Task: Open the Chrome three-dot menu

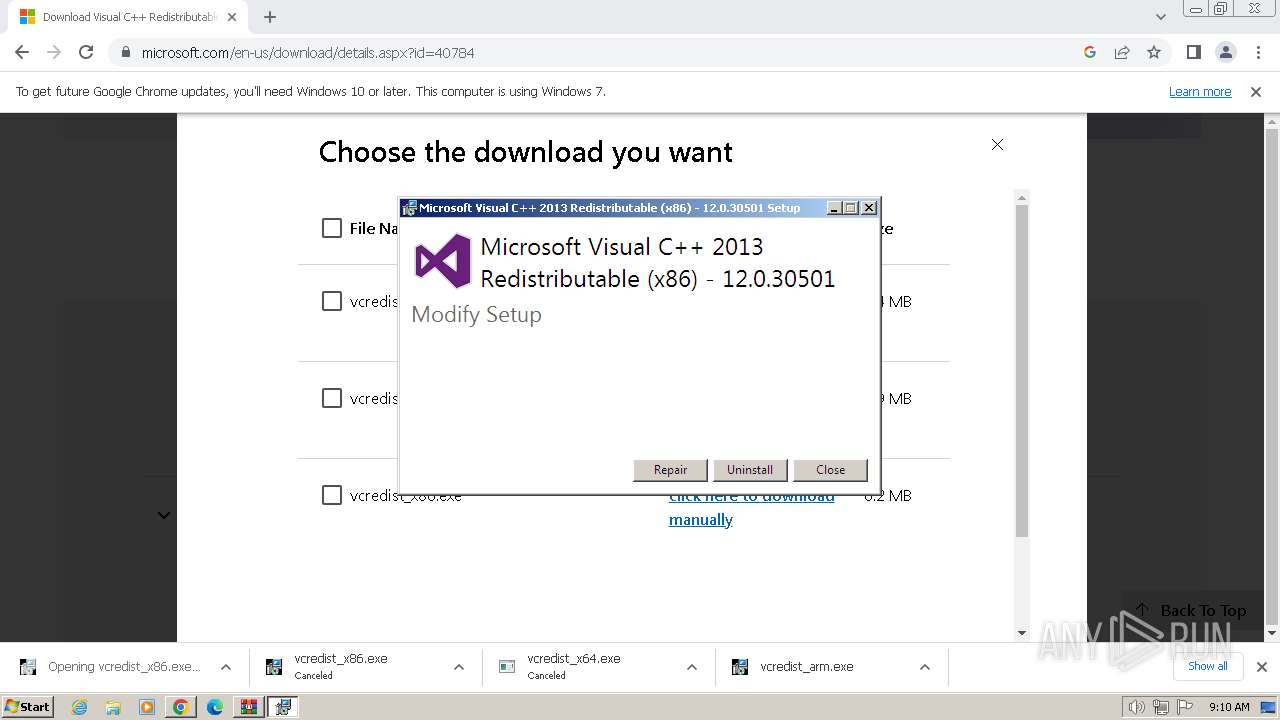Action: [x=1257, y=52]
